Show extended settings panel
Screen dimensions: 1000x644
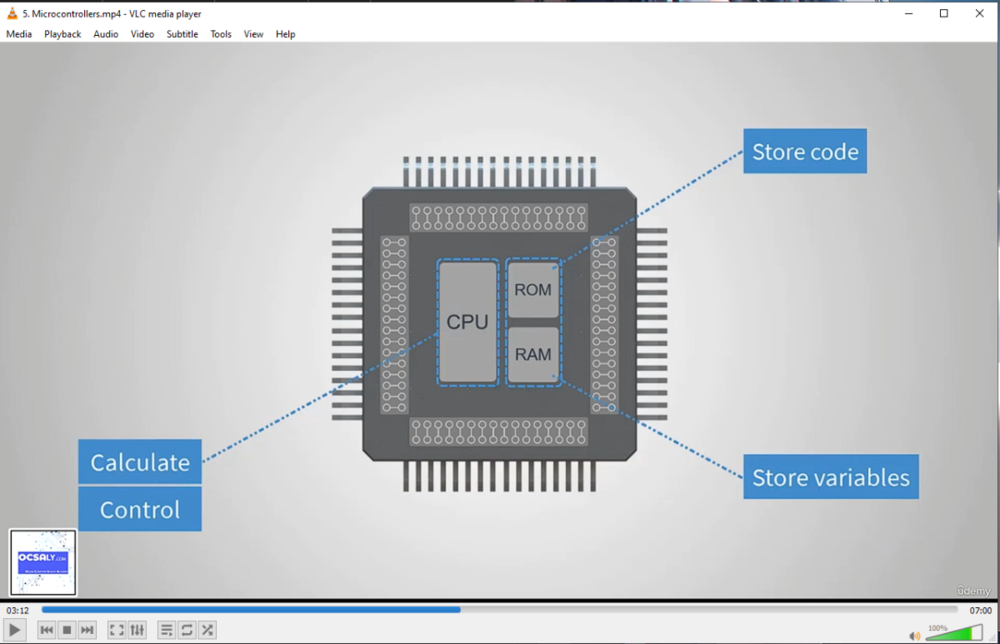point(137,630)
